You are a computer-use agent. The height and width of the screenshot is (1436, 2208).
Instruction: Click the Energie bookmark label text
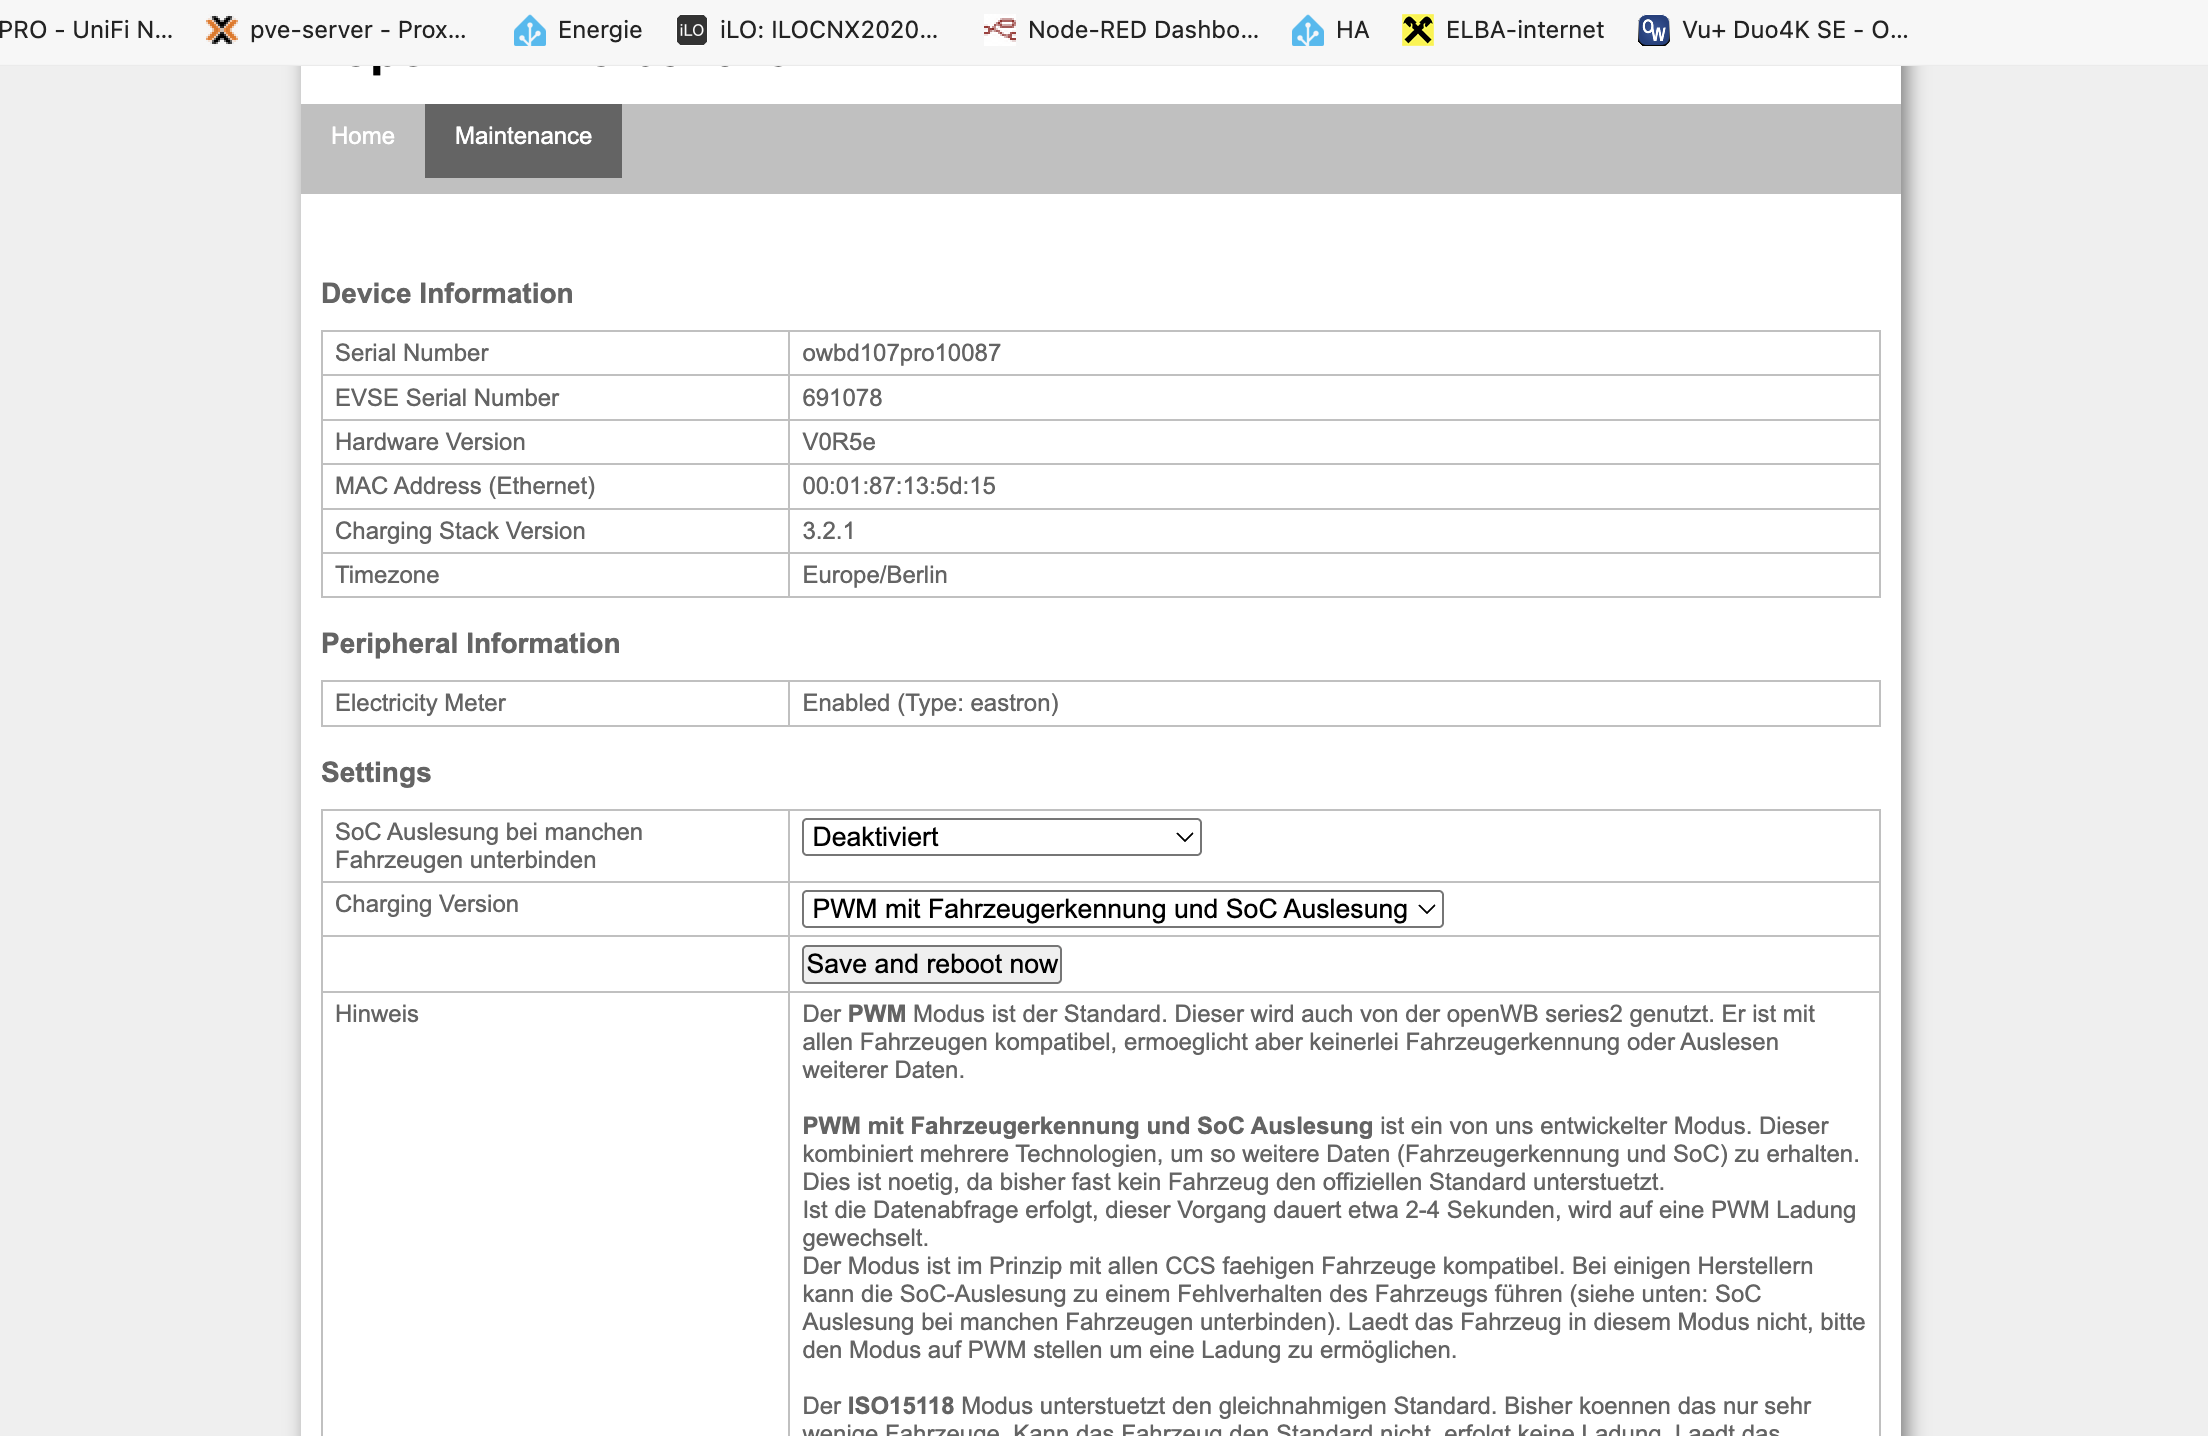click(x=600, y=30)
